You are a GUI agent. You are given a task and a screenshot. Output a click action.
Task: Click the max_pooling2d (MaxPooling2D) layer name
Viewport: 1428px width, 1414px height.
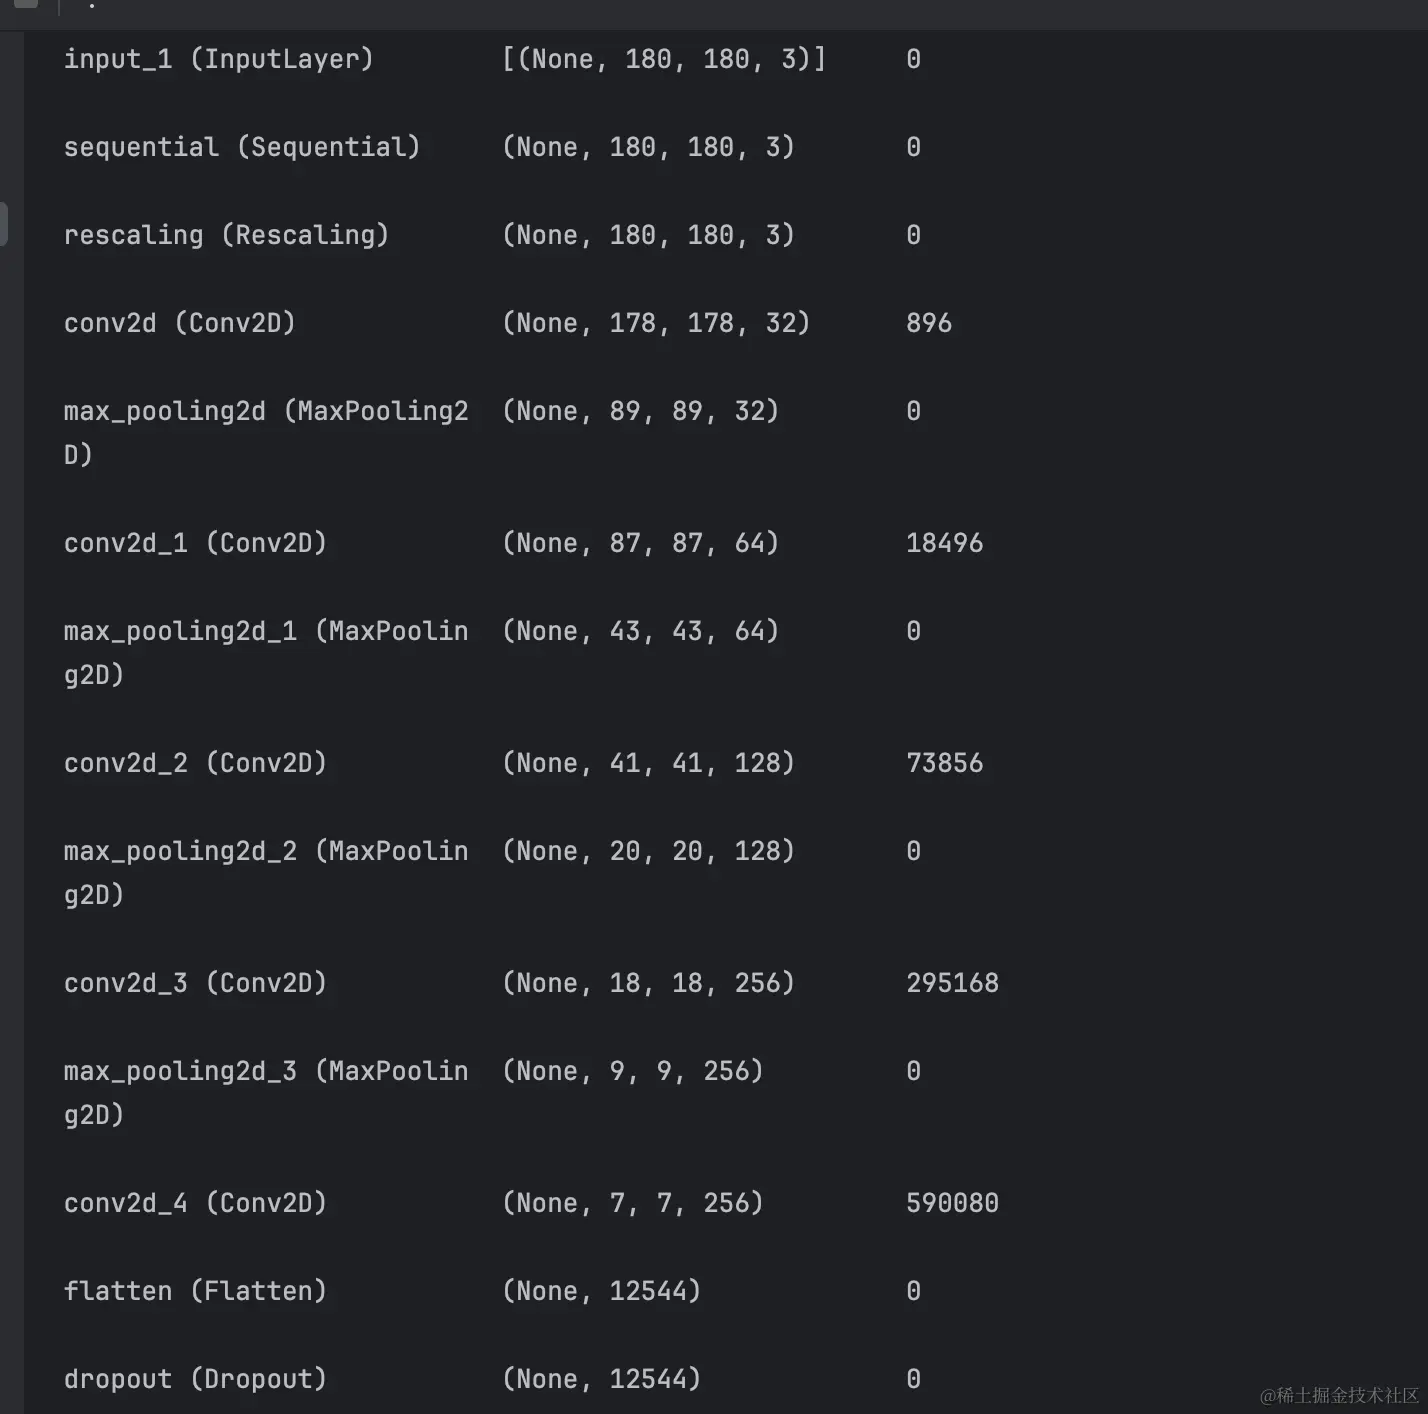[265, 412]
